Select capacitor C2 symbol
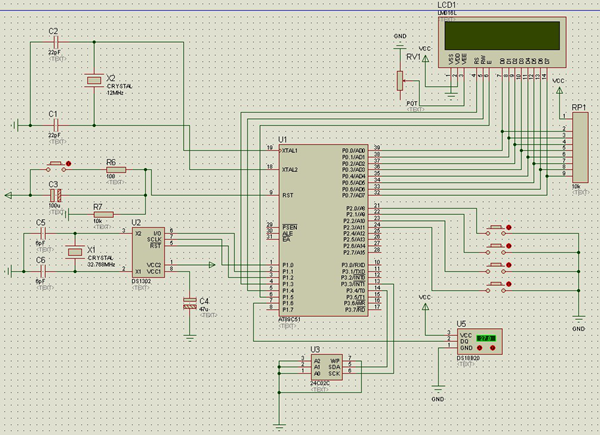The height and width of the screenshot is (435, 600). tap(56, 42)
